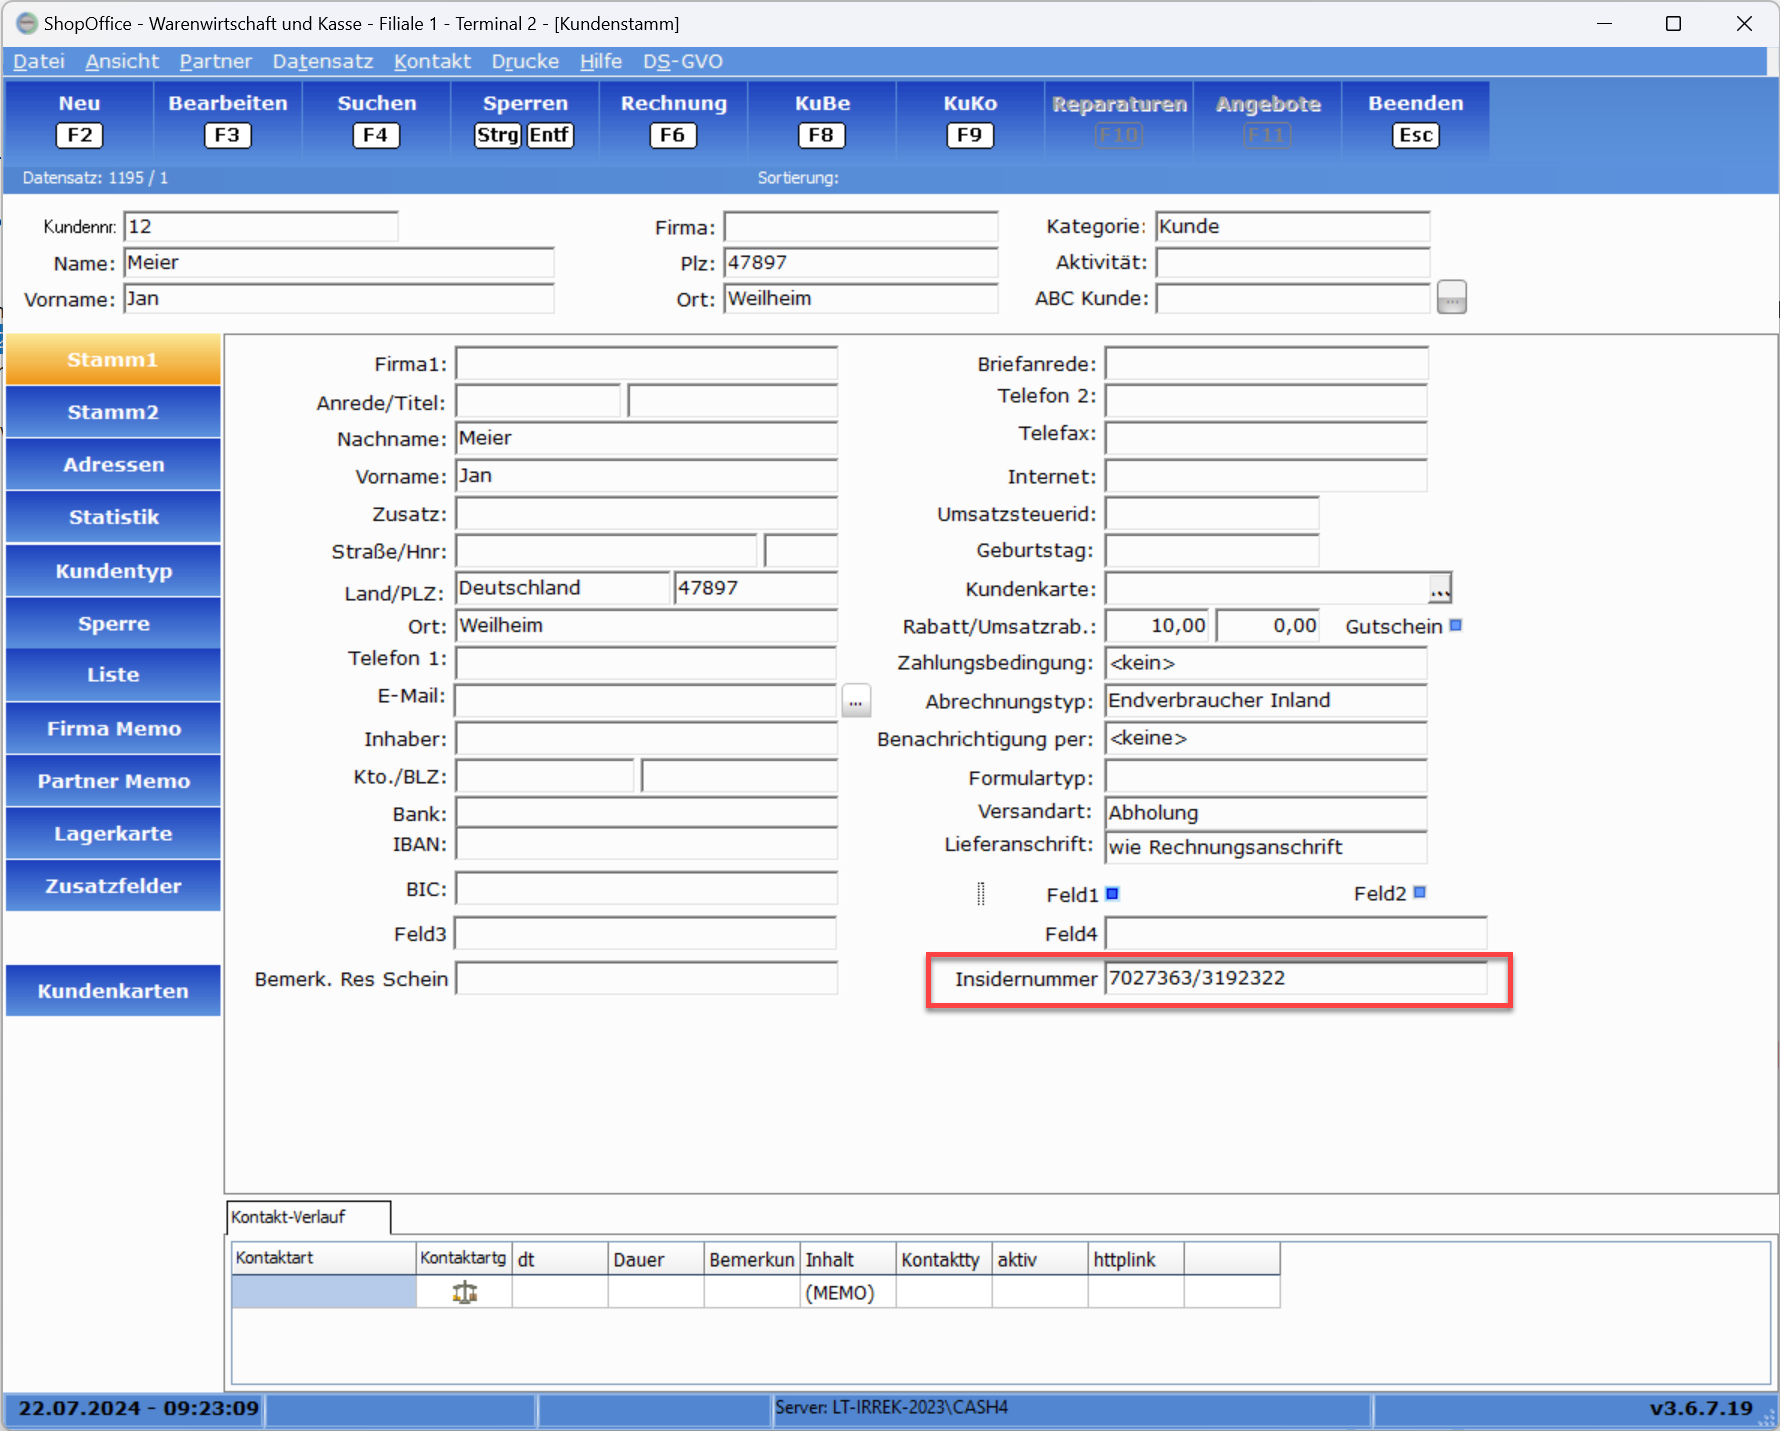The width and height of the screenshot is (1780, 1431).
Task: Open the E-Mail ellipsis button
Action: (x=856, y=701)
